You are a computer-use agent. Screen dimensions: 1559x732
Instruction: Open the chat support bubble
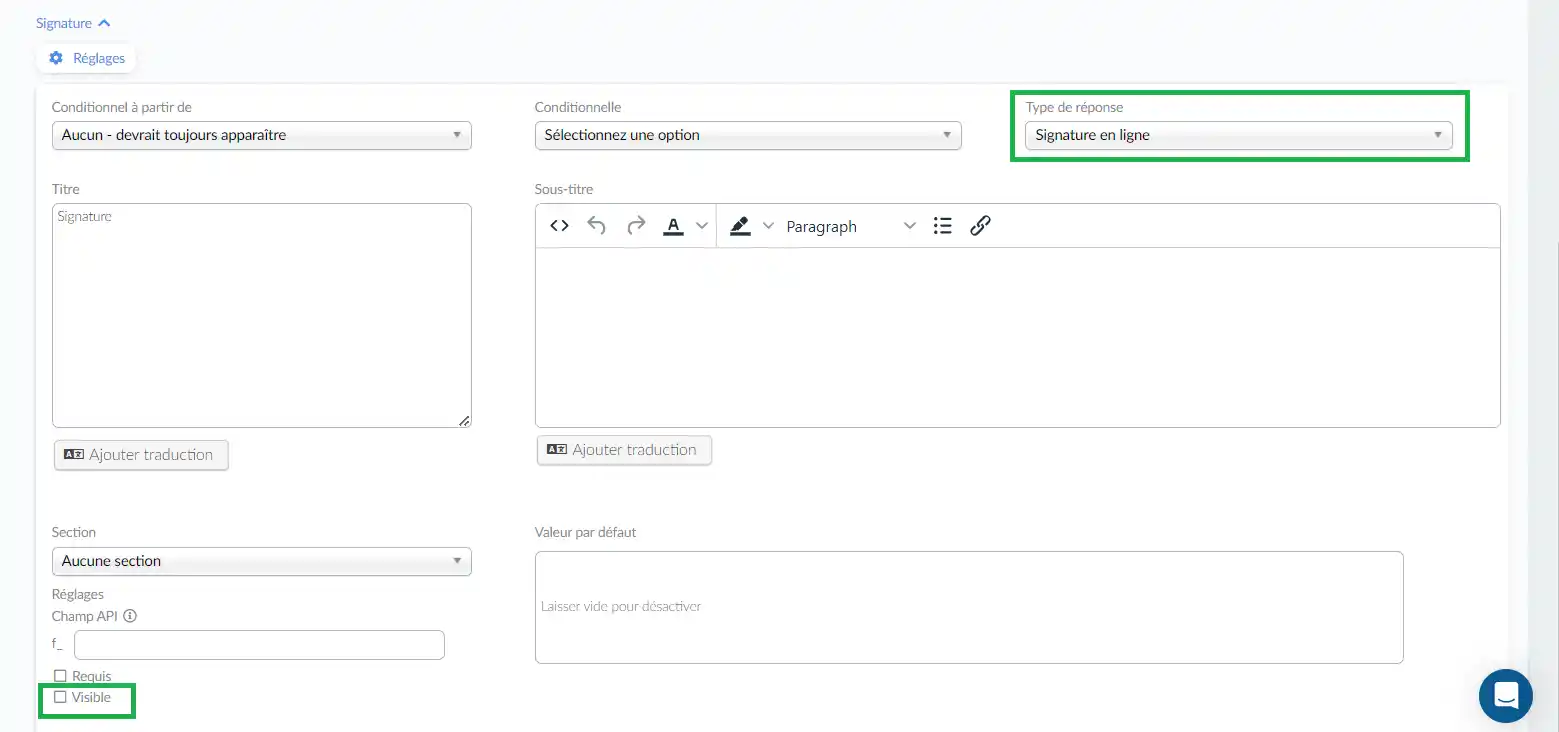[1505, 695]
